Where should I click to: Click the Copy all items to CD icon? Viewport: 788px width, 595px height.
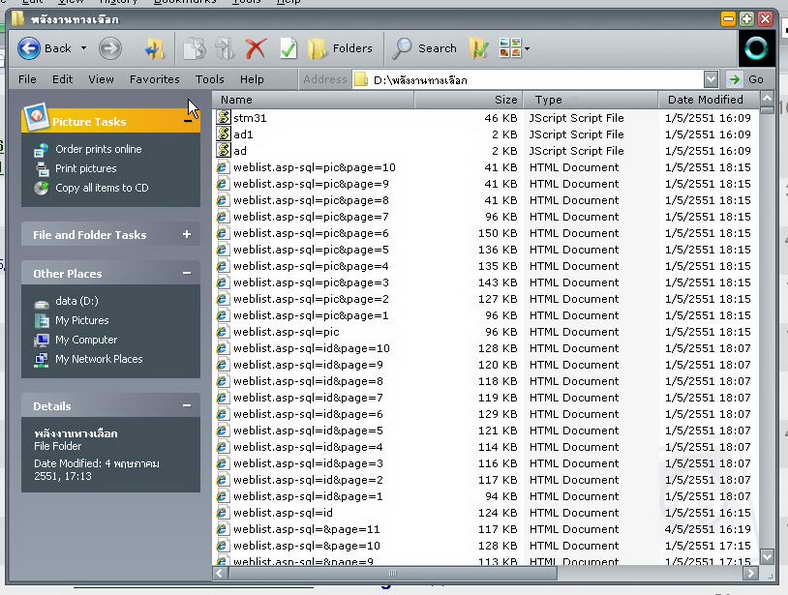coord(42,188)
